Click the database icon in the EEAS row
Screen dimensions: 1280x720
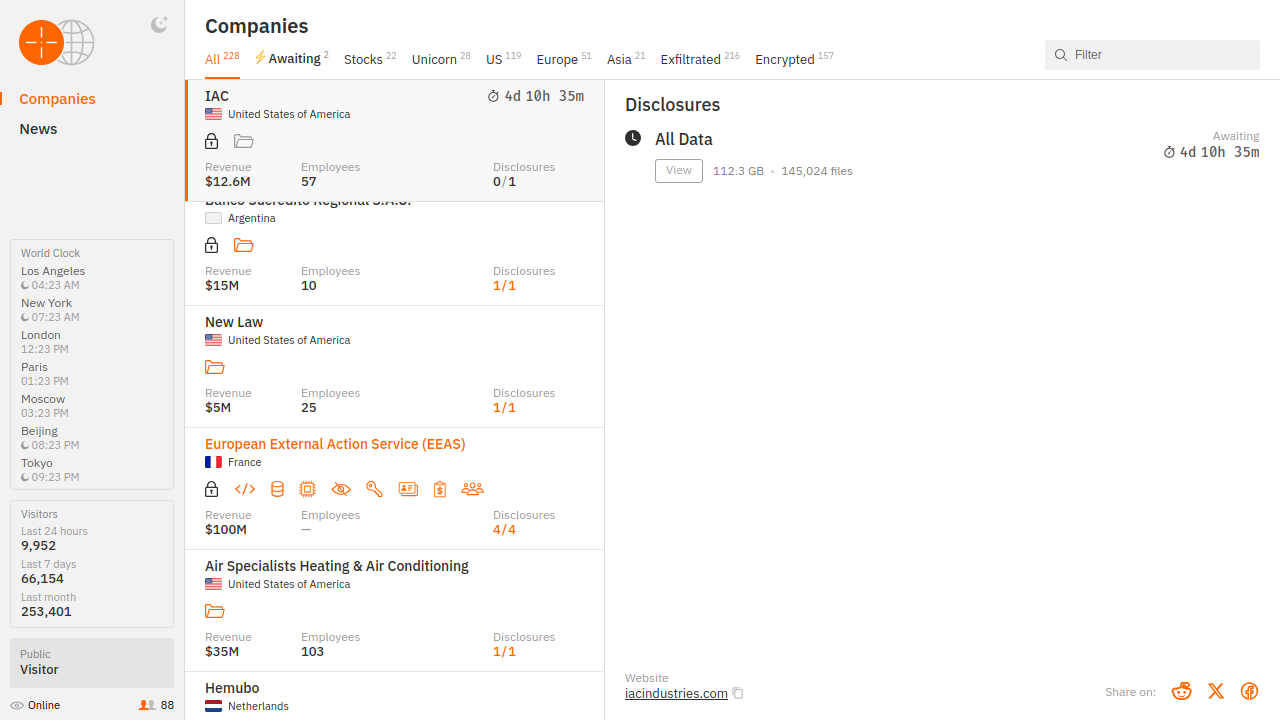tap(277, 489)
